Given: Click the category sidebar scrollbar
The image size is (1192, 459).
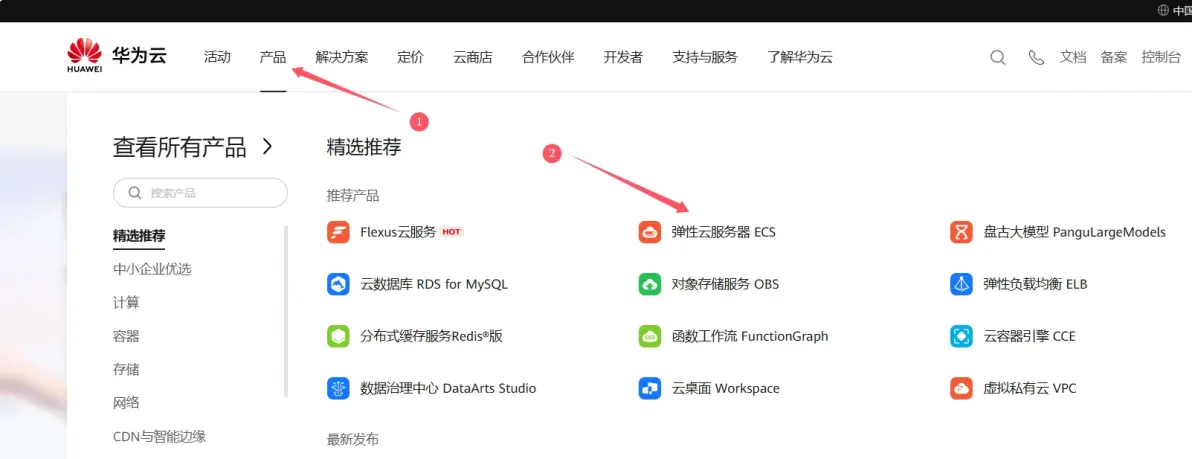Looking at the screenshot, I should tap(286, 311).
